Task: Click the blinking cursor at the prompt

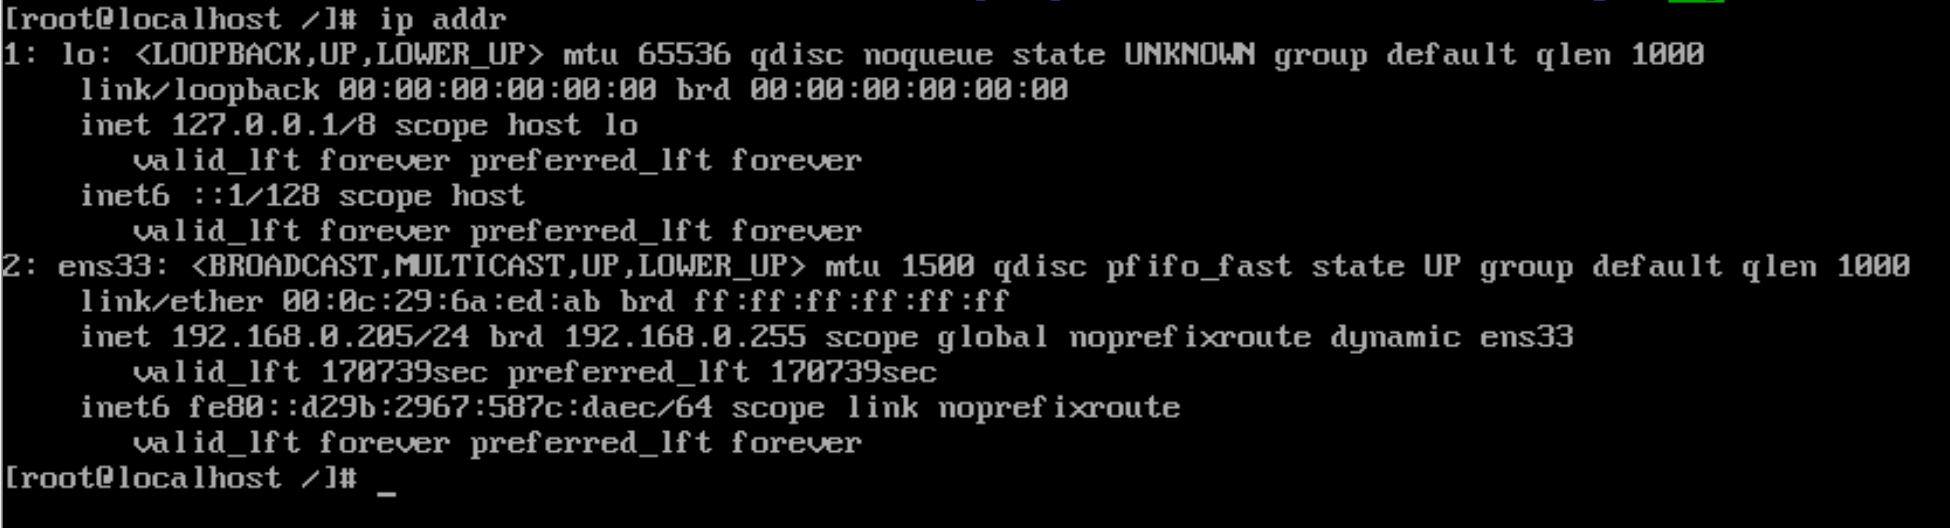Action: (386, 492)
